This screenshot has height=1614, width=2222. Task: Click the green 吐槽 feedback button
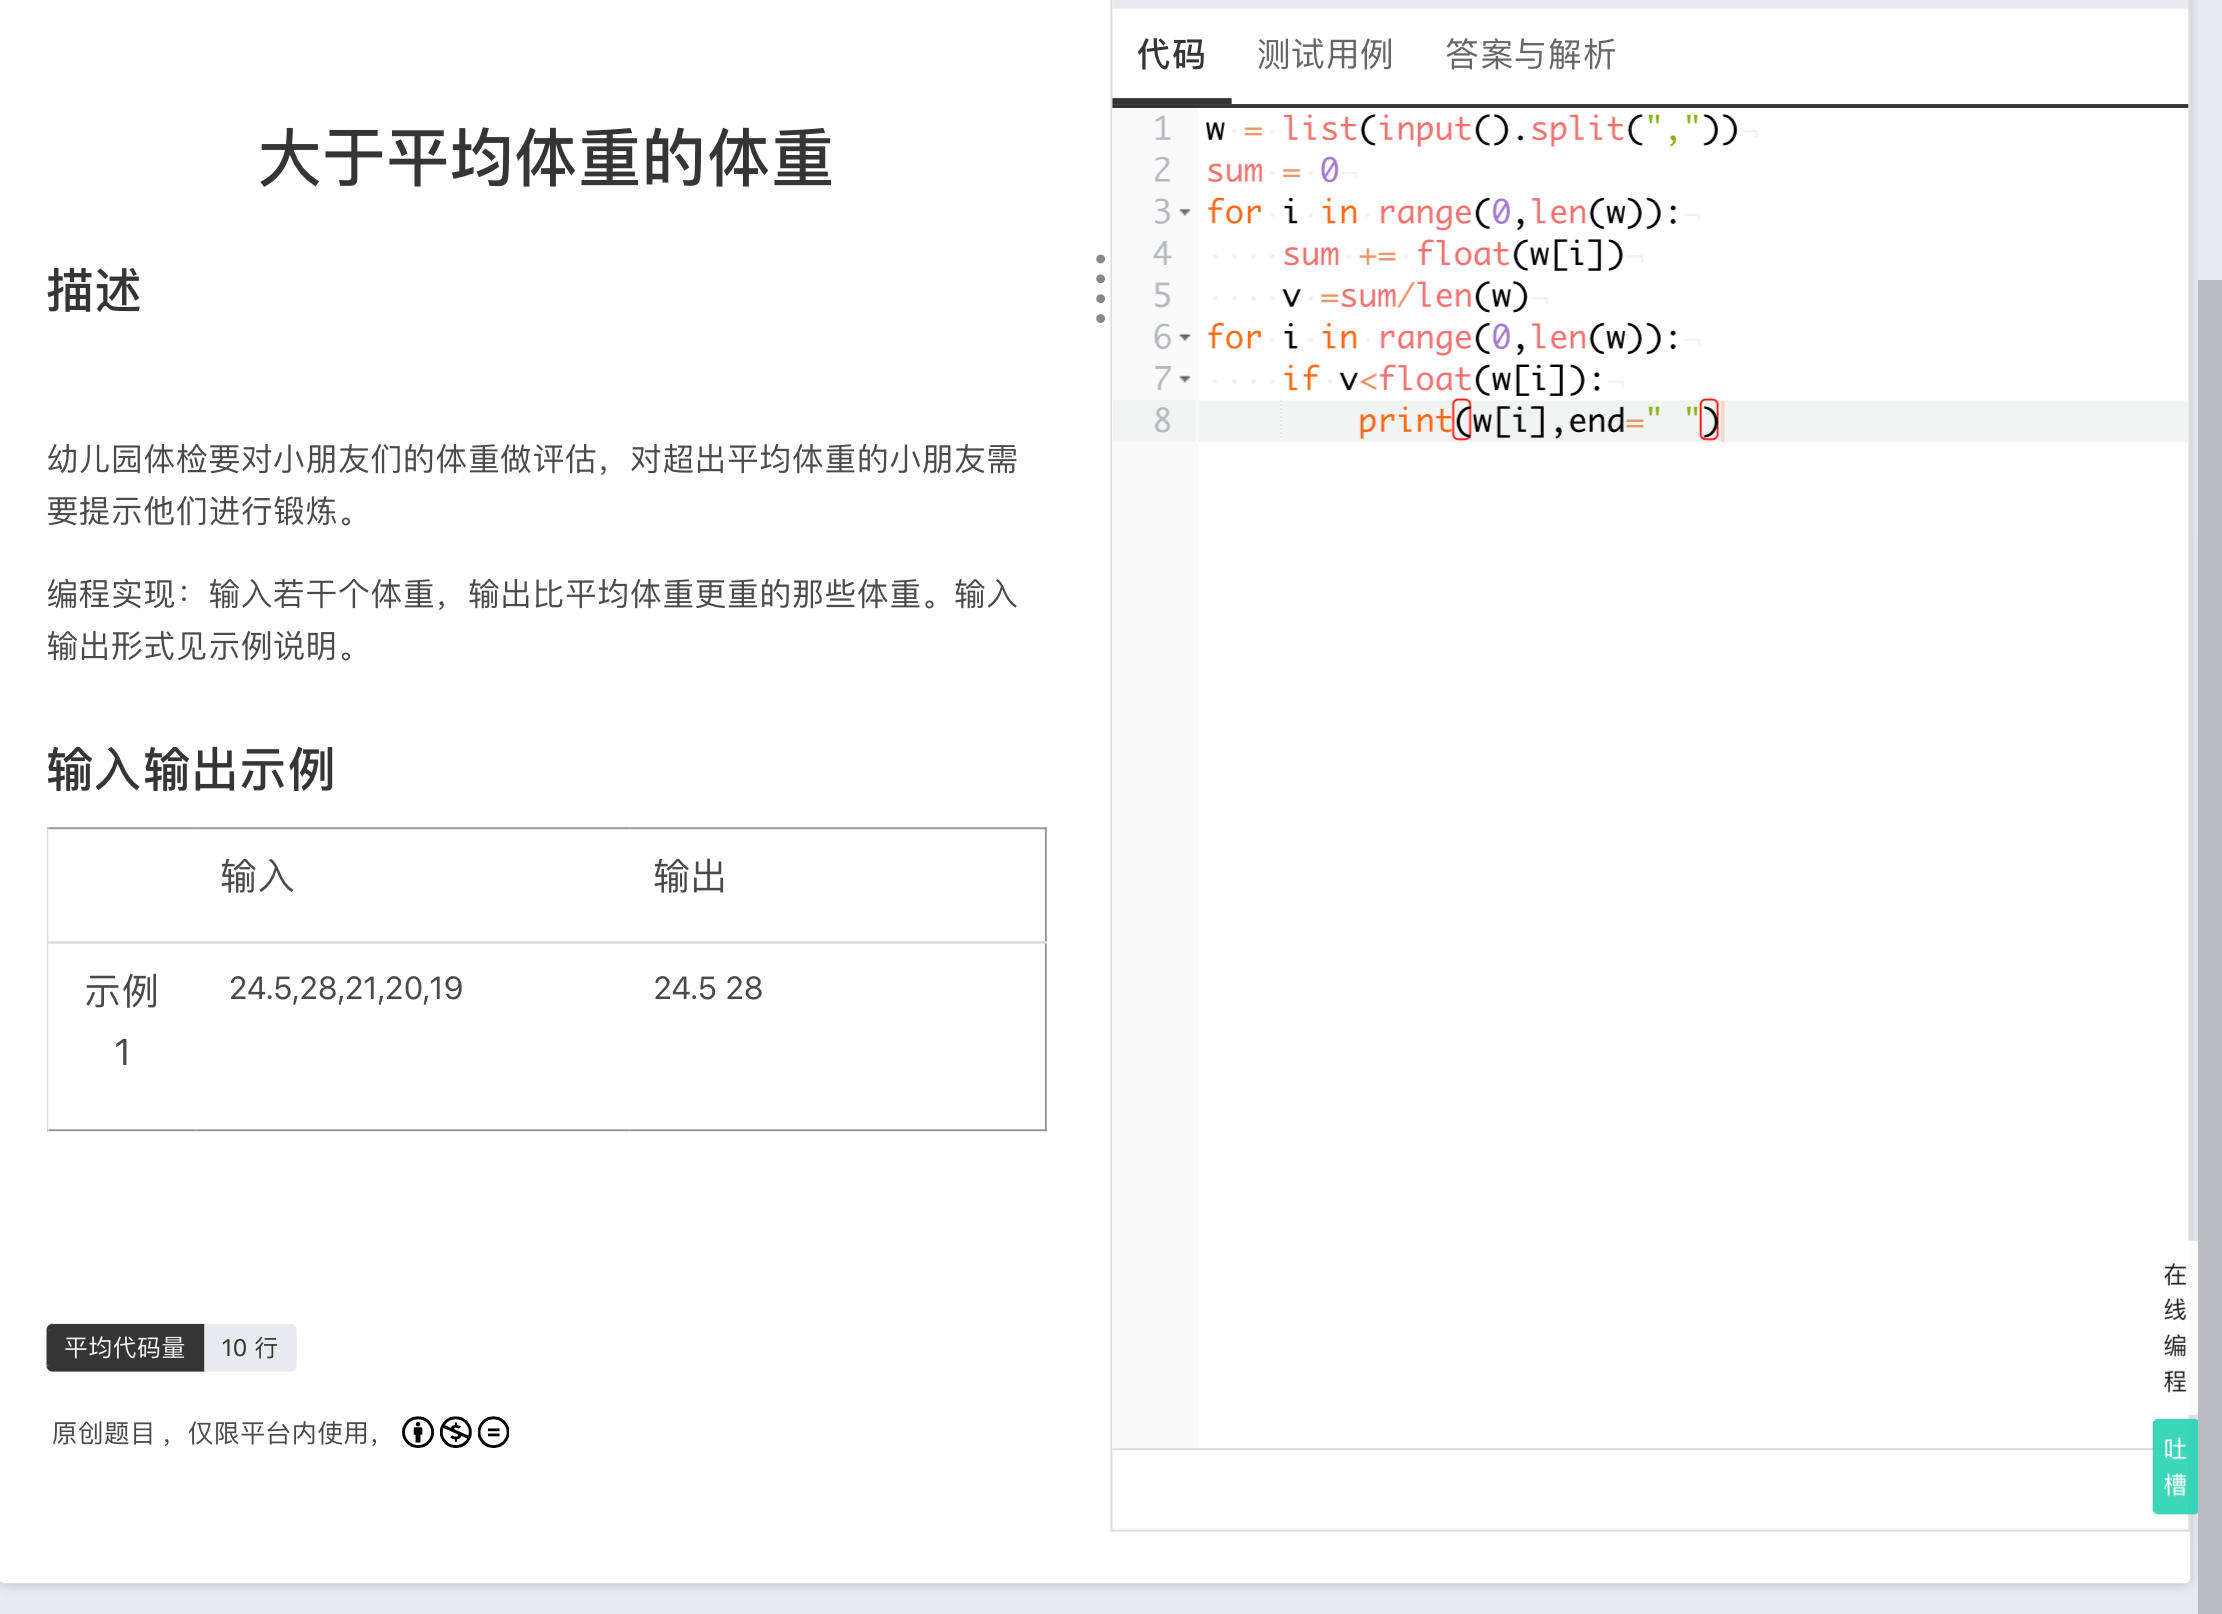(2174, 1466)
